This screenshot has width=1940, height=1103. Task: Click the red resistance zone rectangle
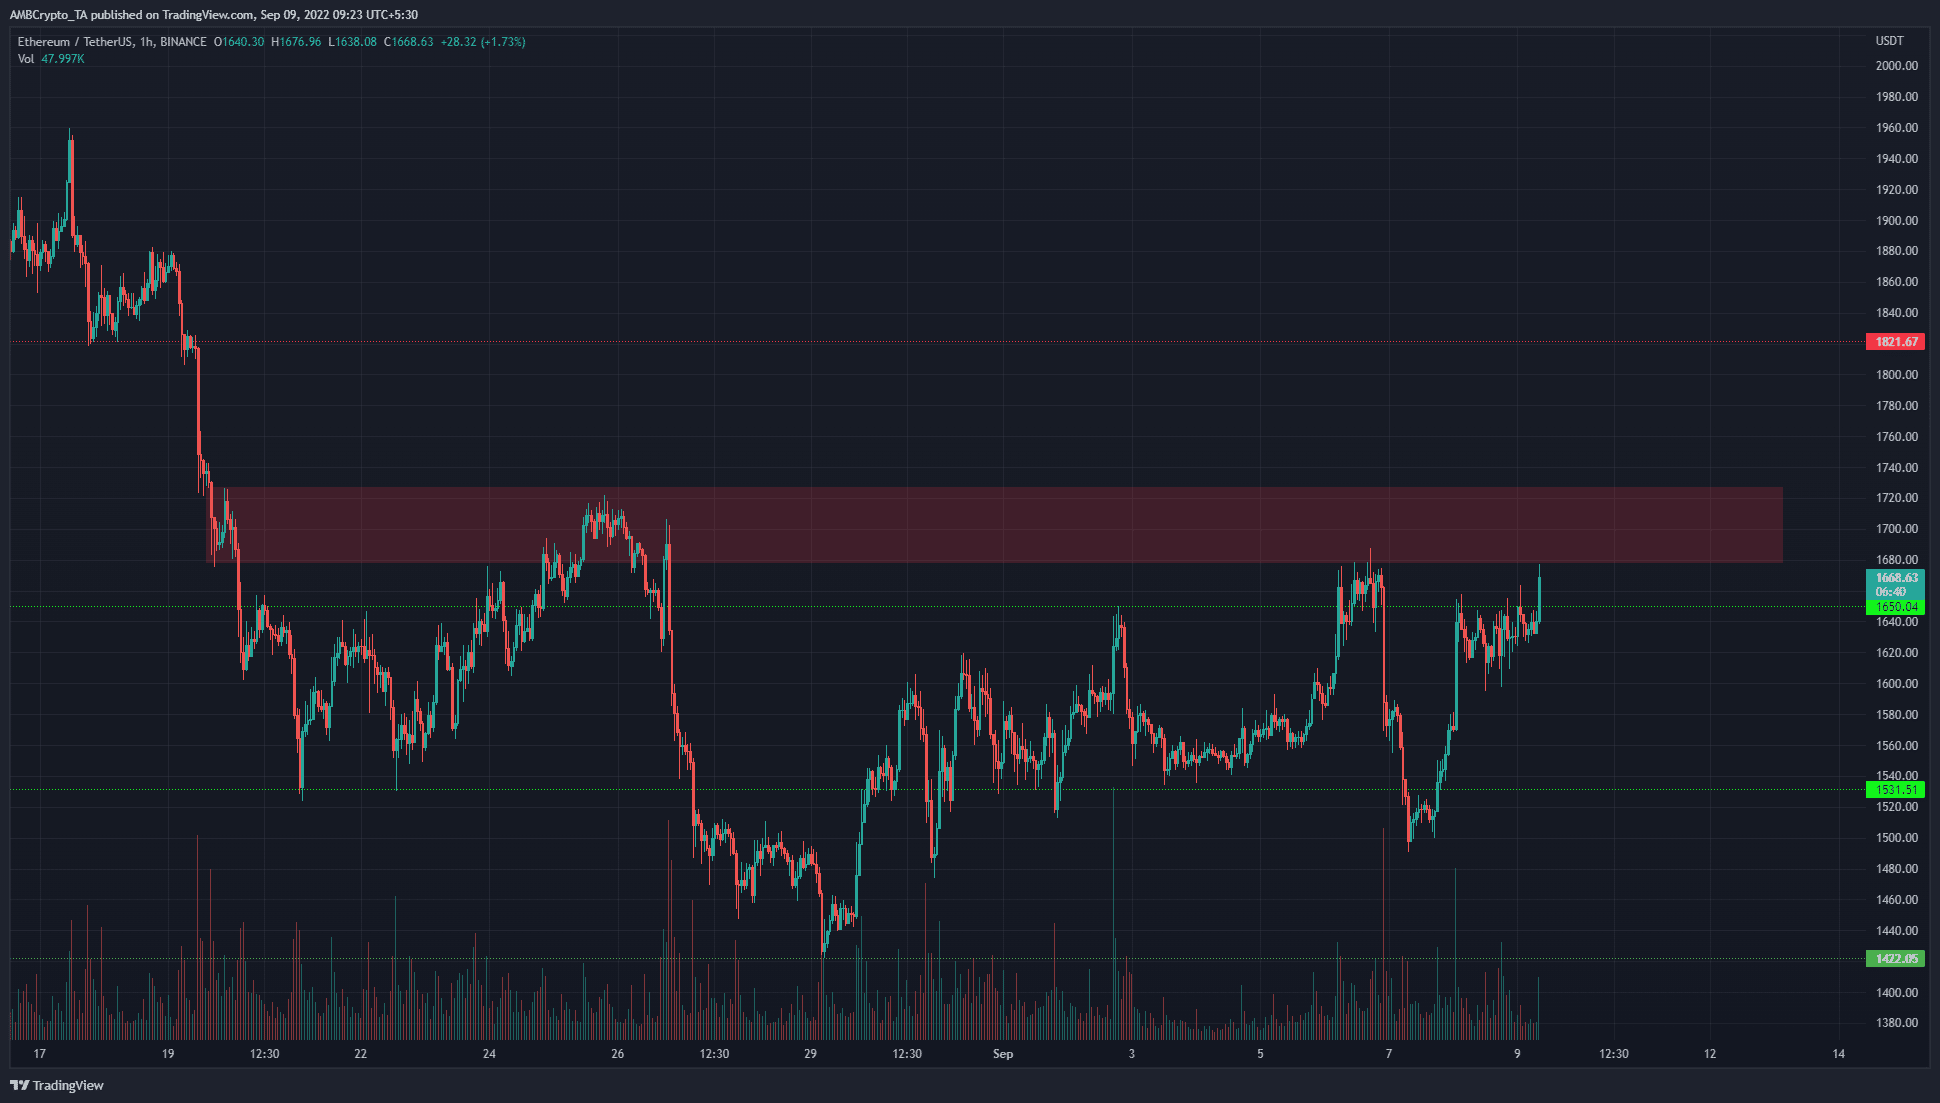tap(994, 525)
